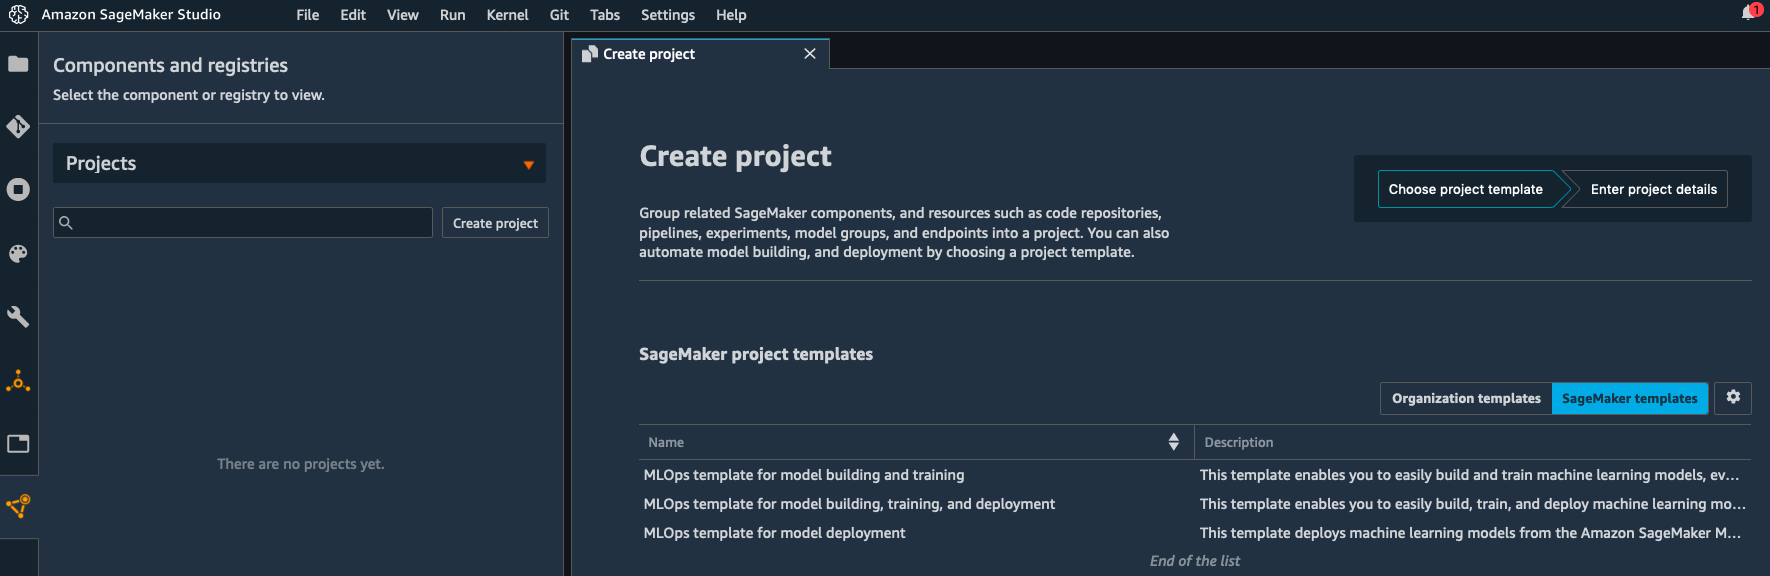Select MLOps template for model deployment
The image size is (1770, 576).
tap(774, 533)
